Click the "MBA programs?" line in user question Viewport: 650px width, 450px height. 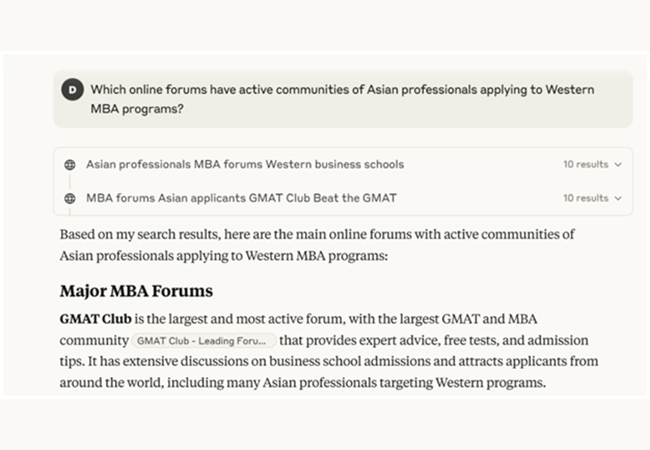137,109
